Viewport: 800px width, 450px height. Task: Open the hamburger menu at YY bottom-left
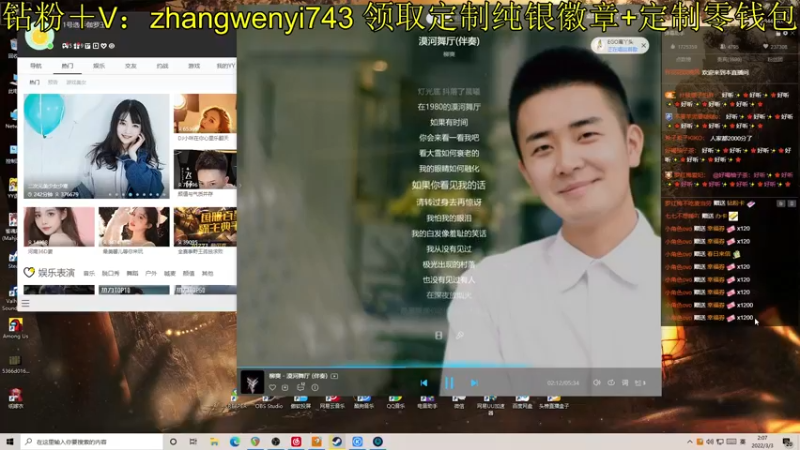point(26,304)
